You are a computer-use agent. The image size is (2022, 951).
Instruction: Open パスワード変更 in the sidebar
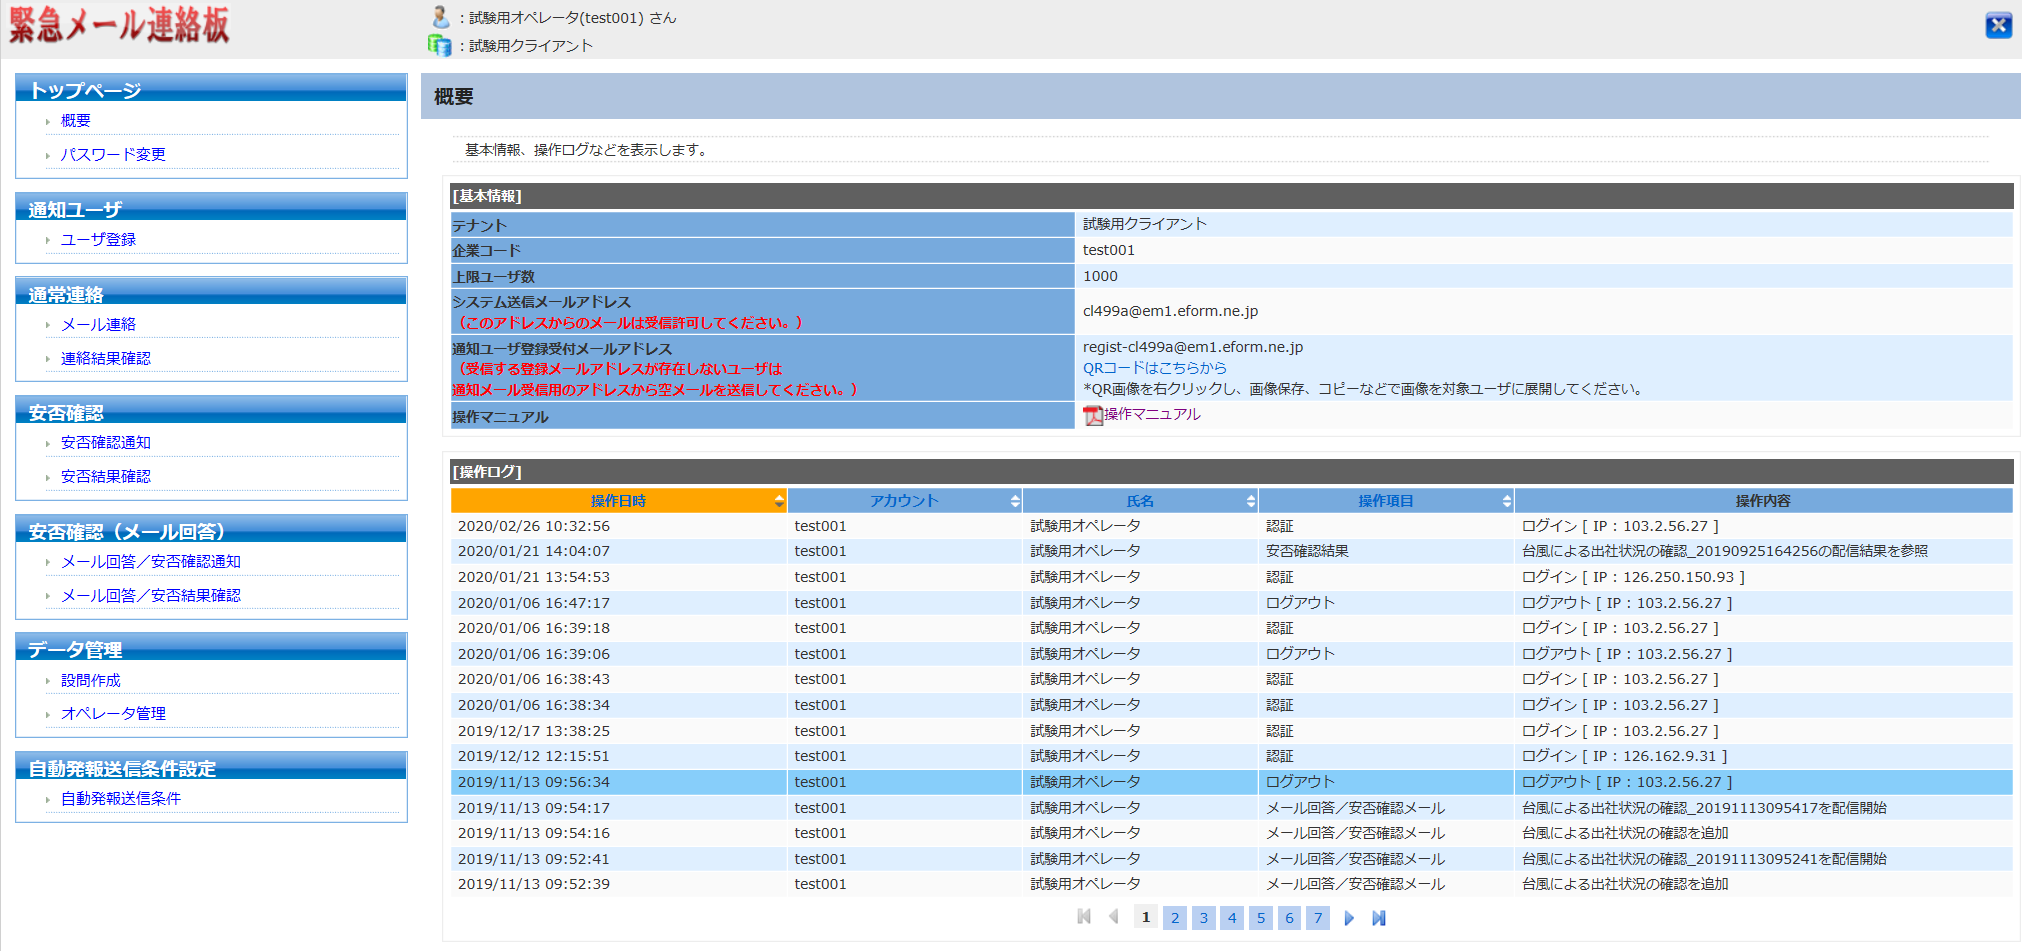click(x=113, y=154)
